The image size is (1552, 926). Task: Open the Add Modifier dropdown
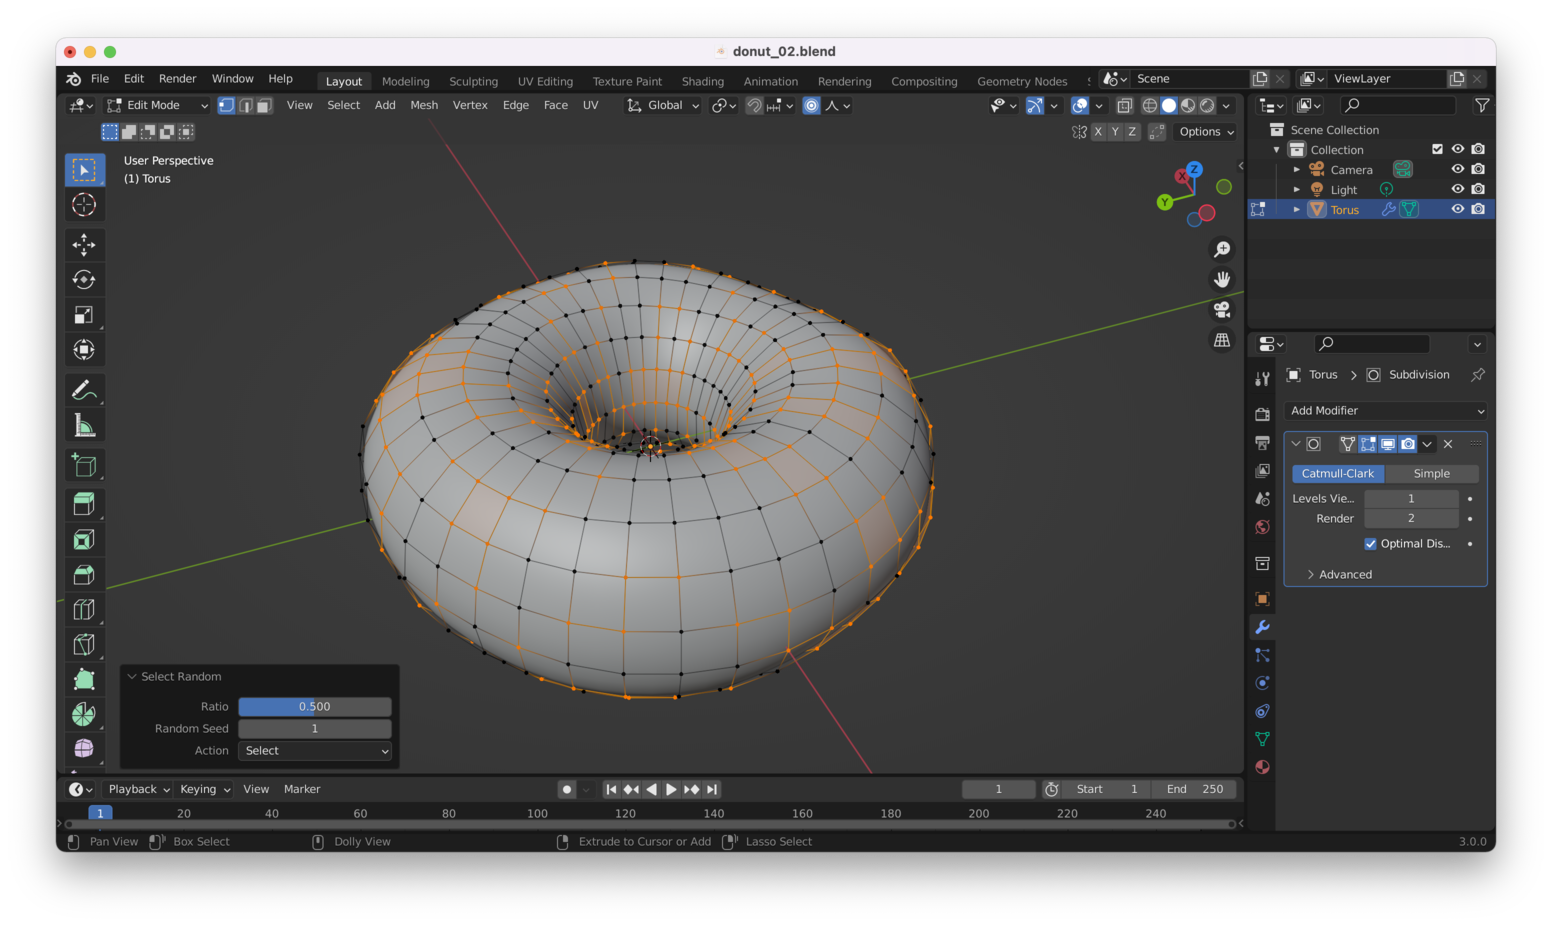1386,411
